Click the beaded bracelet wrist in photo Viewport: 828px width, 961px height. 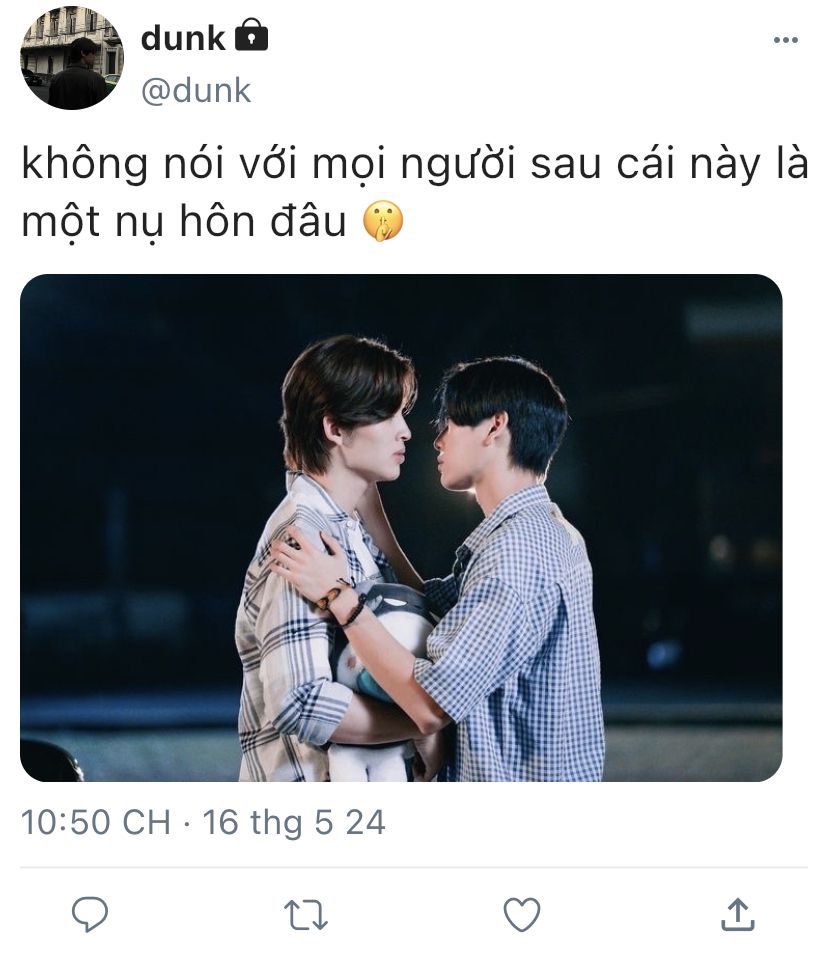coord(341,602)
